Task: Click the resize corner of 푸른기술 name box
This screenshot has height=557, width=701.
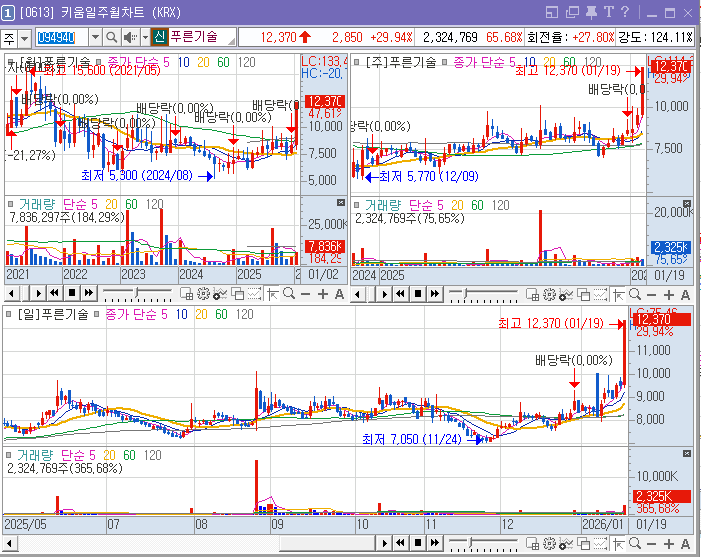Action: click(x=232, y=41)
